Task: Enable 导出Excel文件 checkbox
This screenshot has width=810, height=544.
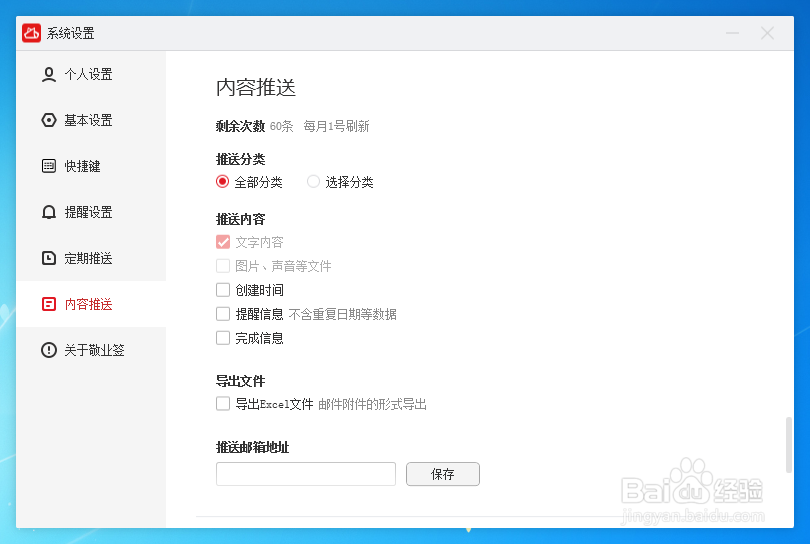Action: coord(223,404)
